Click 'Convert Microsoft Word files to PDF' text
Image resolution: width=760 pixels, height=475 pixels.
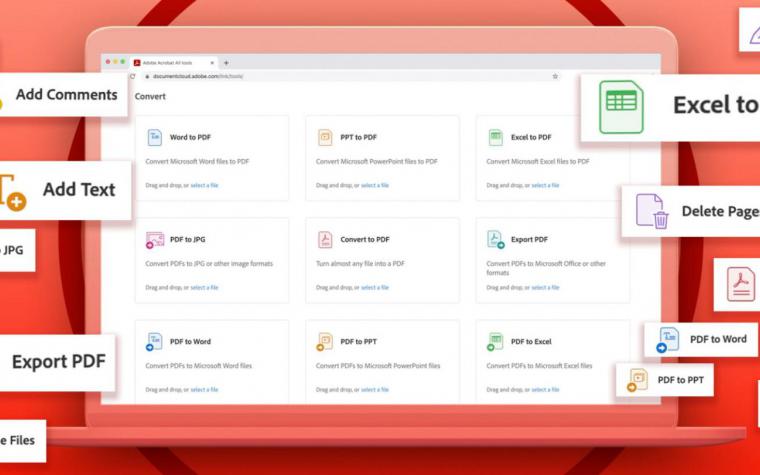click(197, 161)
